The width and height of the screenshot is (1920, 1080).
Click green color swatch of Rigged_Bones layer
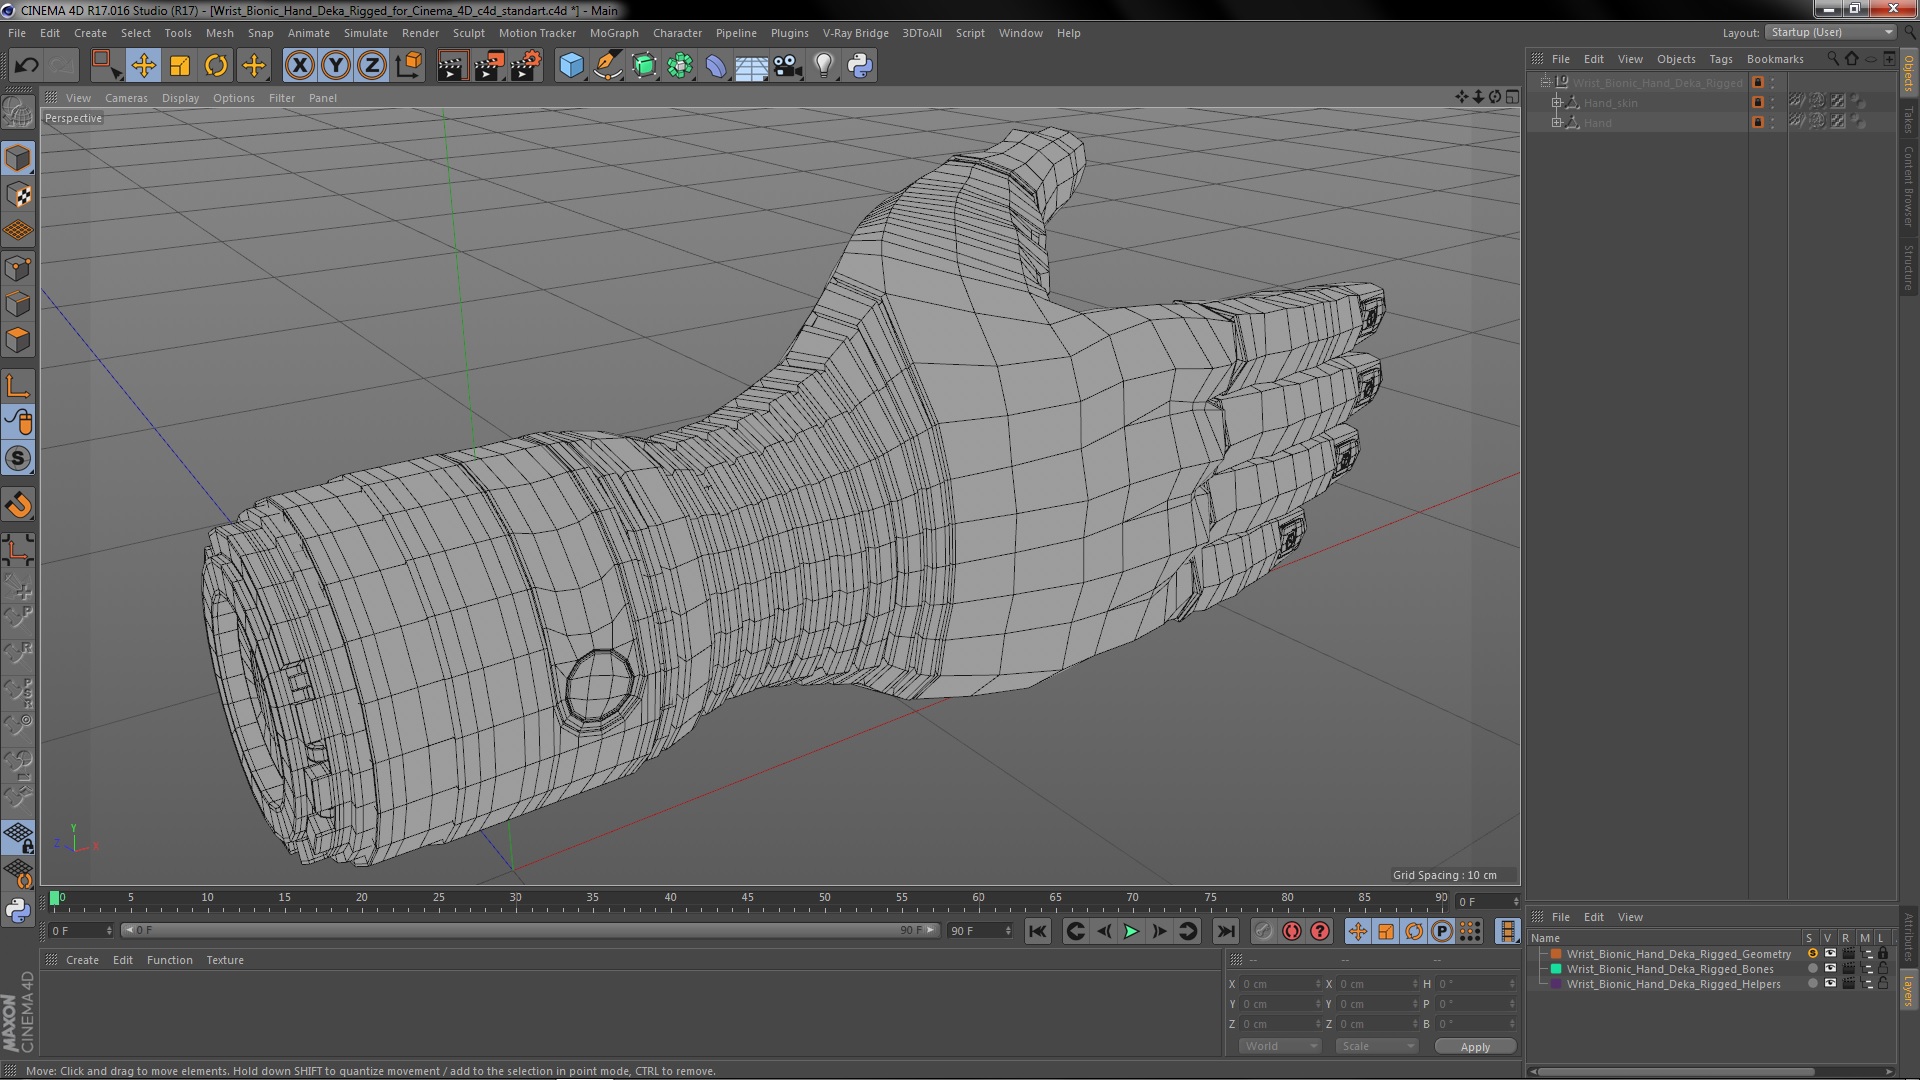point(1556,969)
